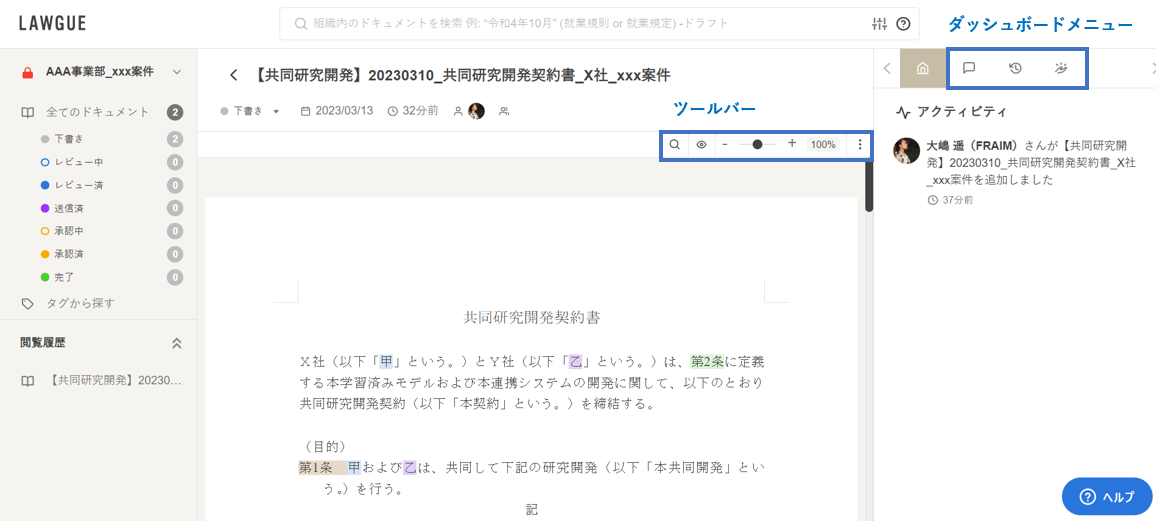Image resolution: width=1156 pixels, height=521 pixels.
Task: Select the レビュー中 status filter
Action: coord(78,162)
